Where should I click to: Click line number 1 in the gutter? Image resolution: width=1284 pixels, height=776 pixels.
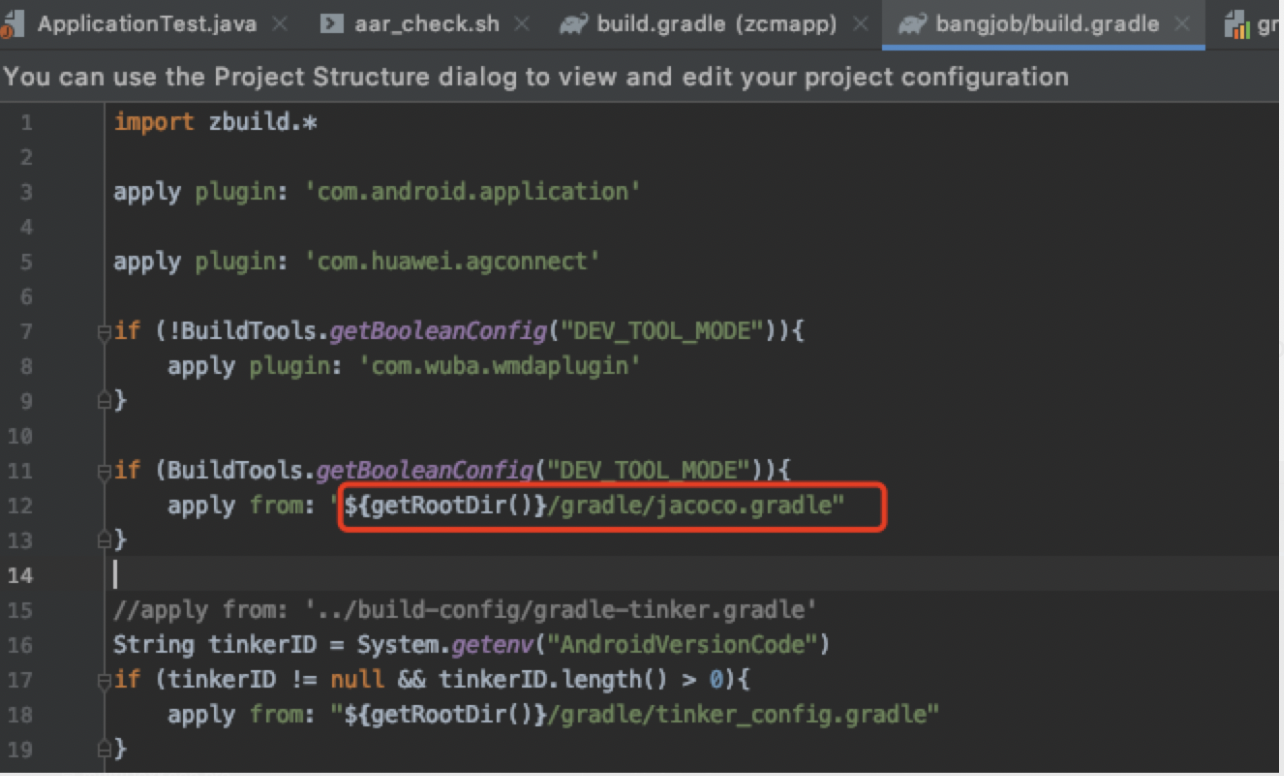point(26,123)
